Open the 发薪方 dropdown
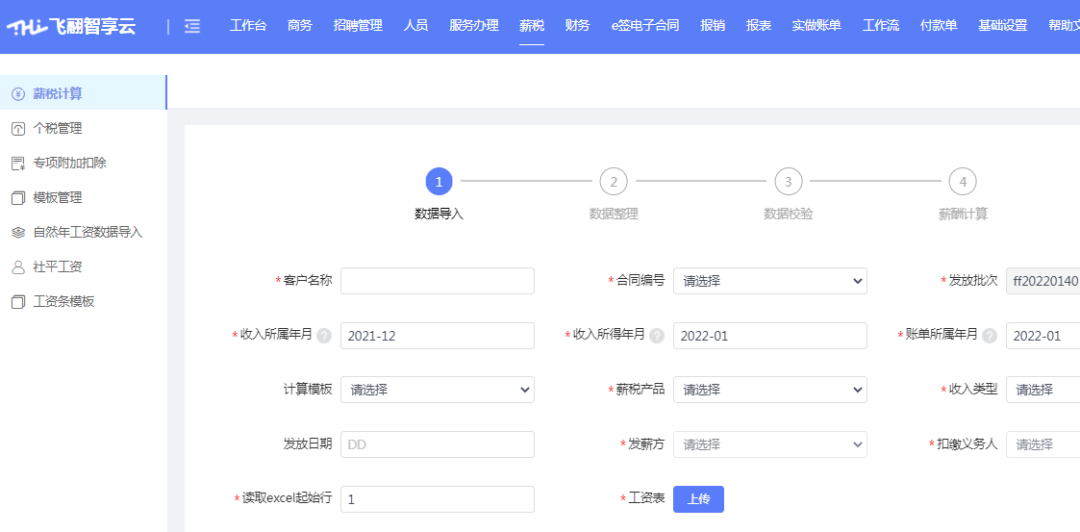 (x=770, y=444)
